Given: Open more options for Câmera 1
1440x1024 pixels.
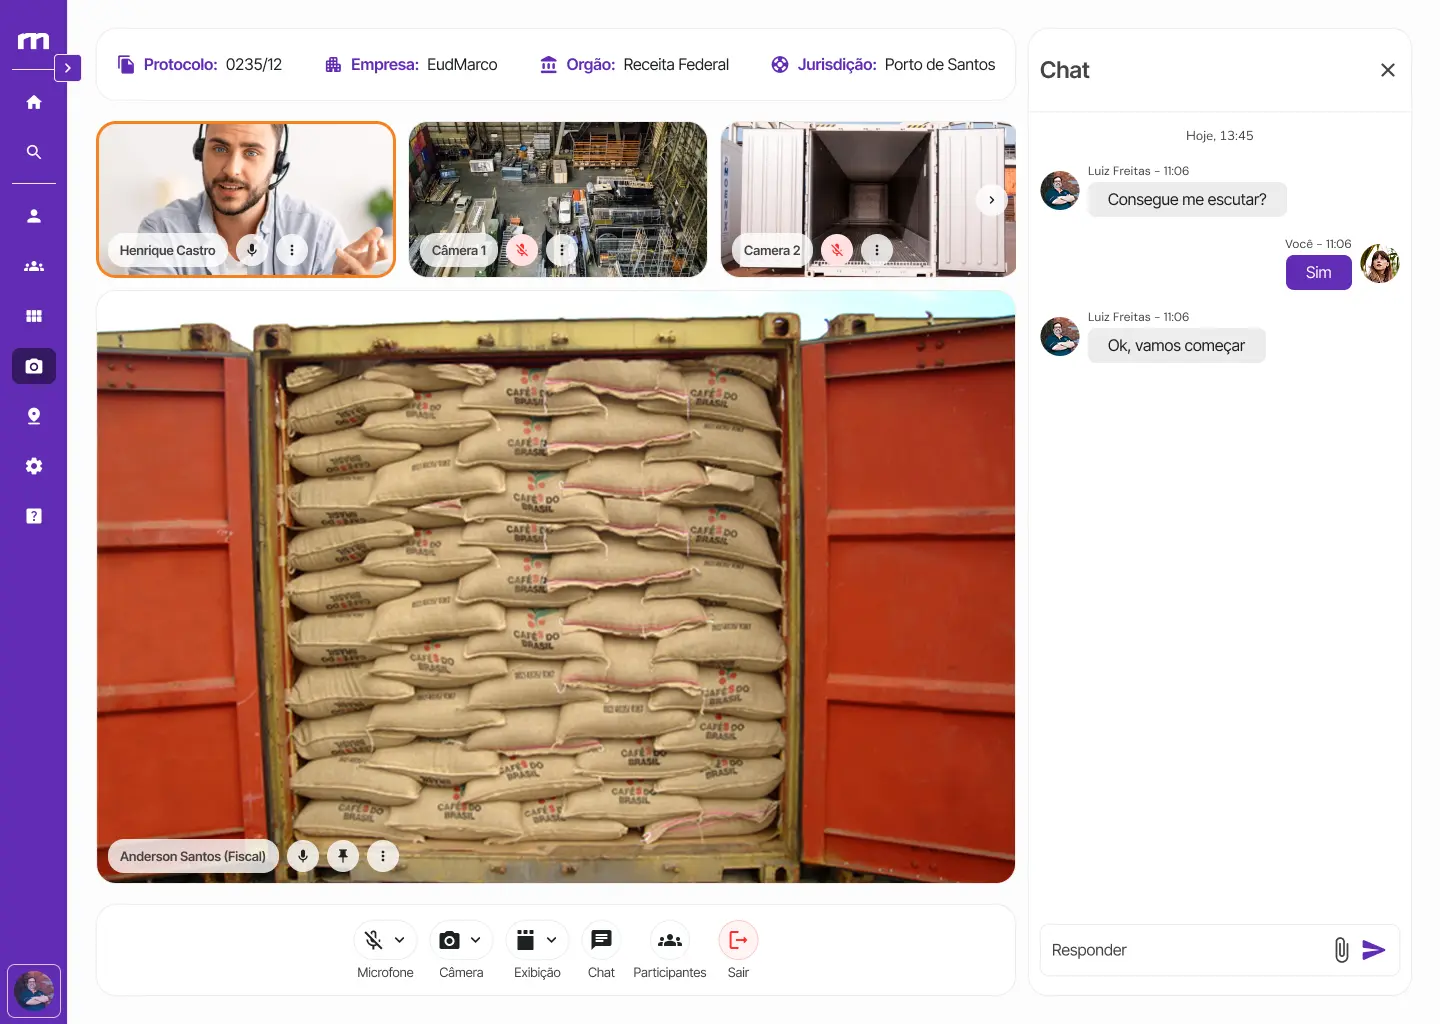Looking at the screenshot, I should (562, 250).
